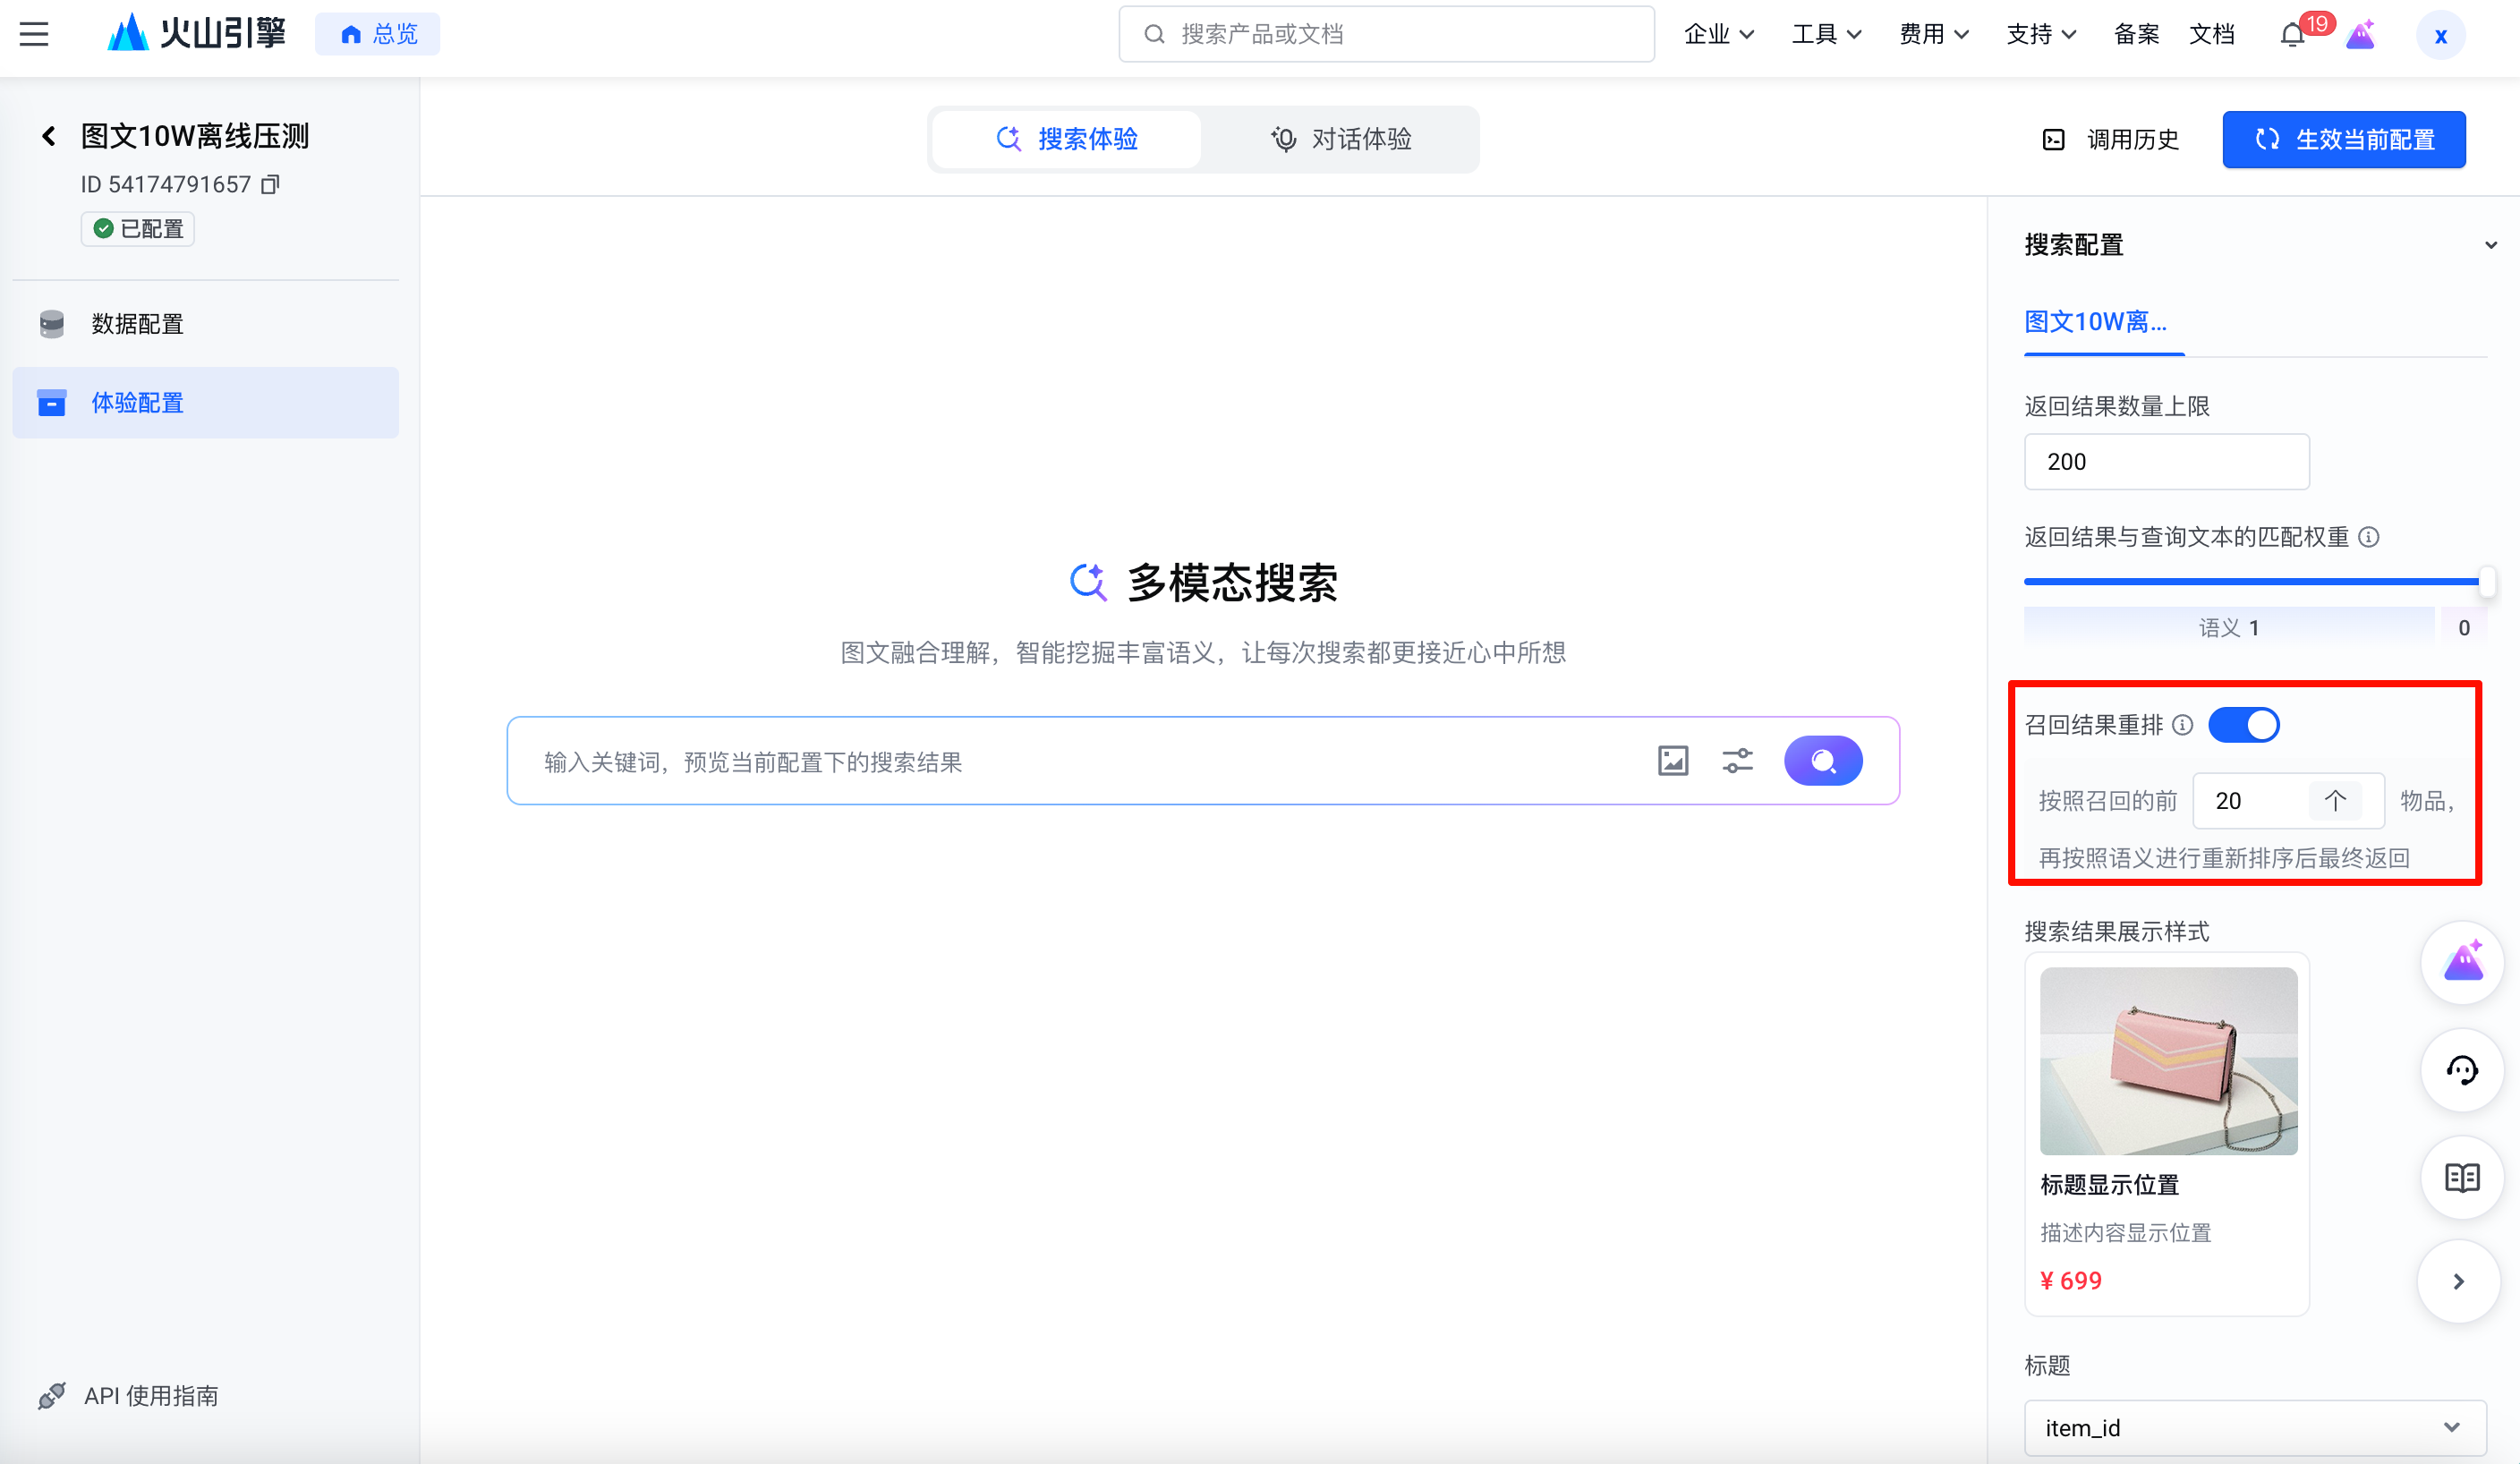Select 数据配置 in the sidebar
This screenshot has height=1464, width=2520.
[137, 324]
